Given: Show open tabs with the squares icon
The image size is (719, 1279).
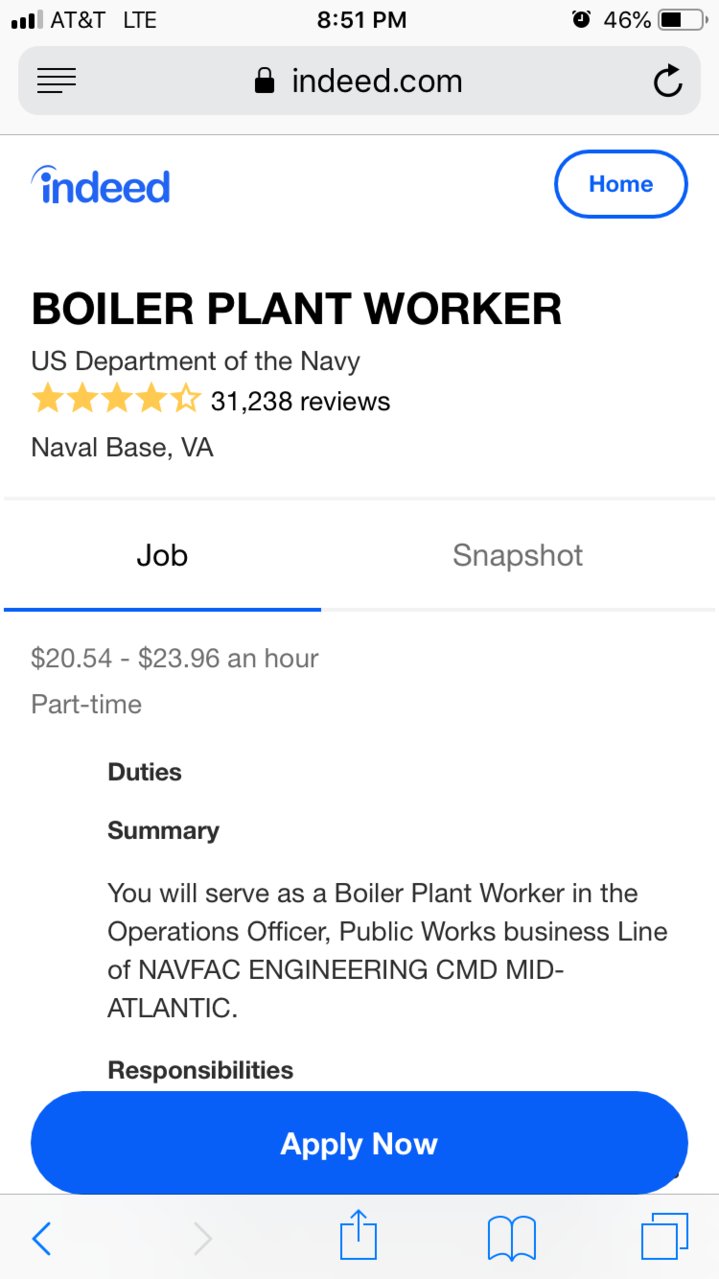Looking at the screenshot, I should pyautogui.click(x=664, y=1237).
